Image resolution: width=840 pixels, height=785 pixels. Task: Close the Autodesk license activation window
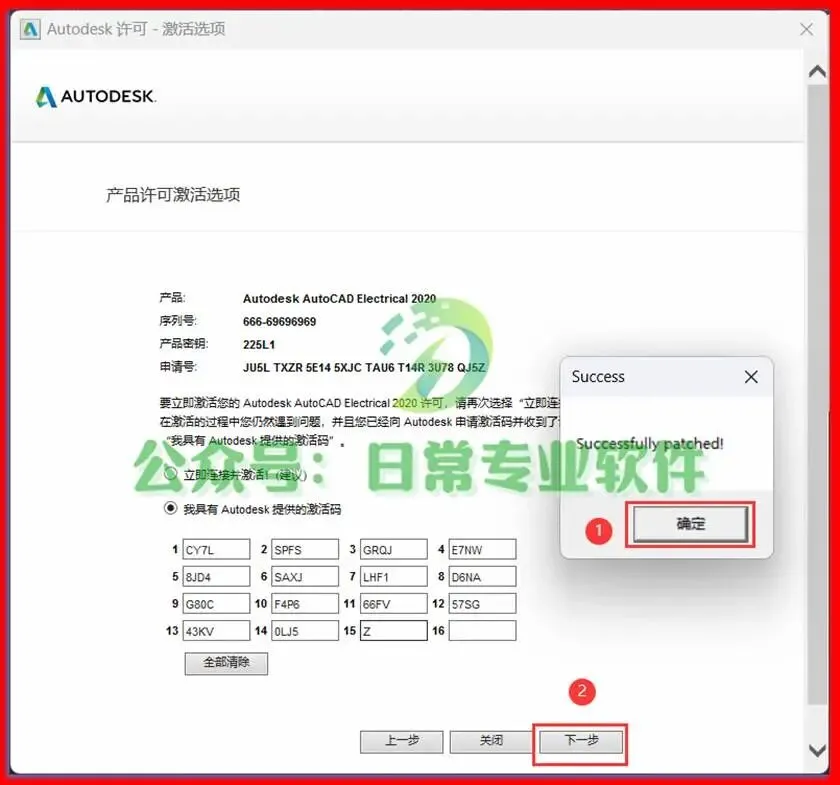(806, 29)
